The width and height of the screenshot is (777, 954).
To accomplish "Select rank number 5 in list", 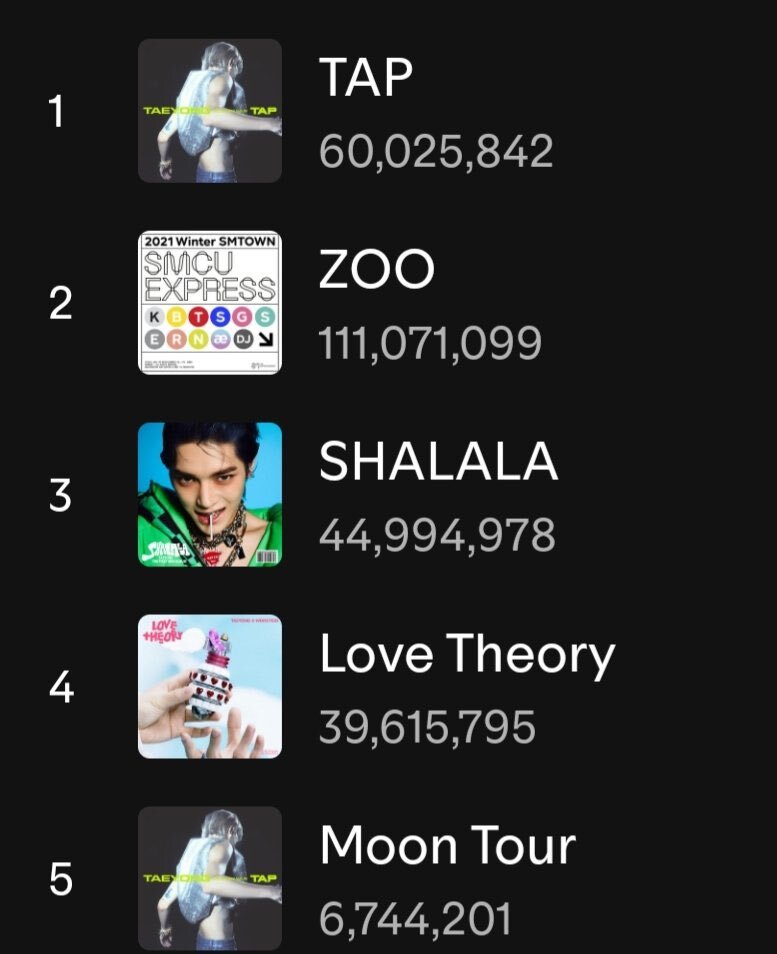I will (61, 879).
